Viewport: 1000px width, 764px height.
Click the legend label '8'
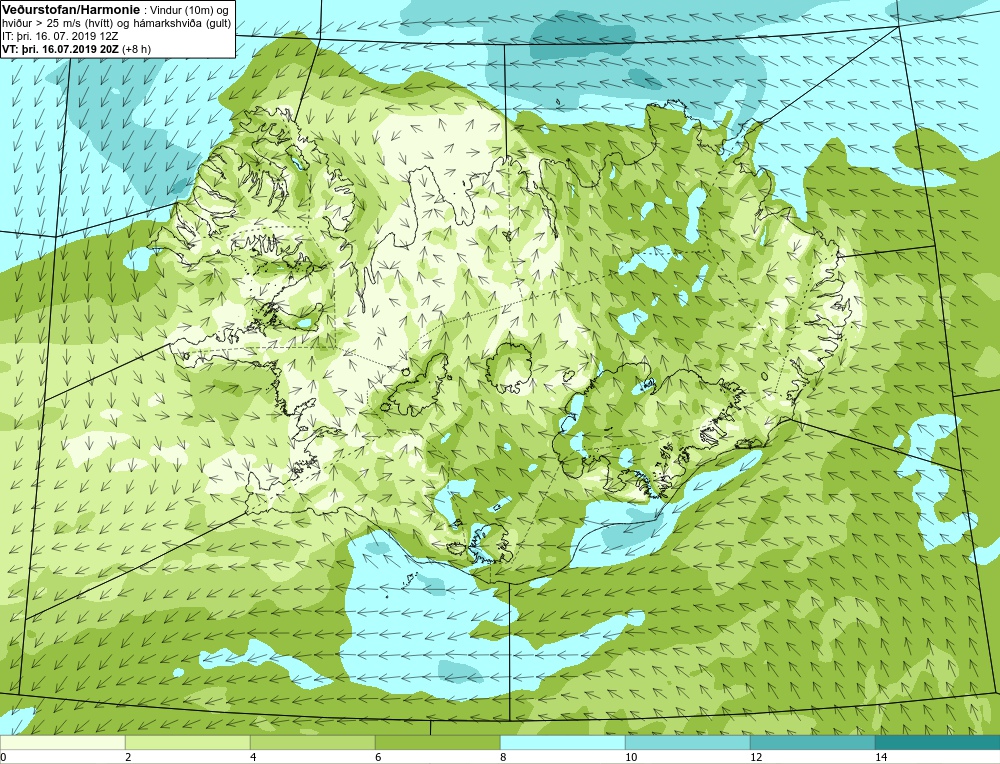tap(503, 757)
